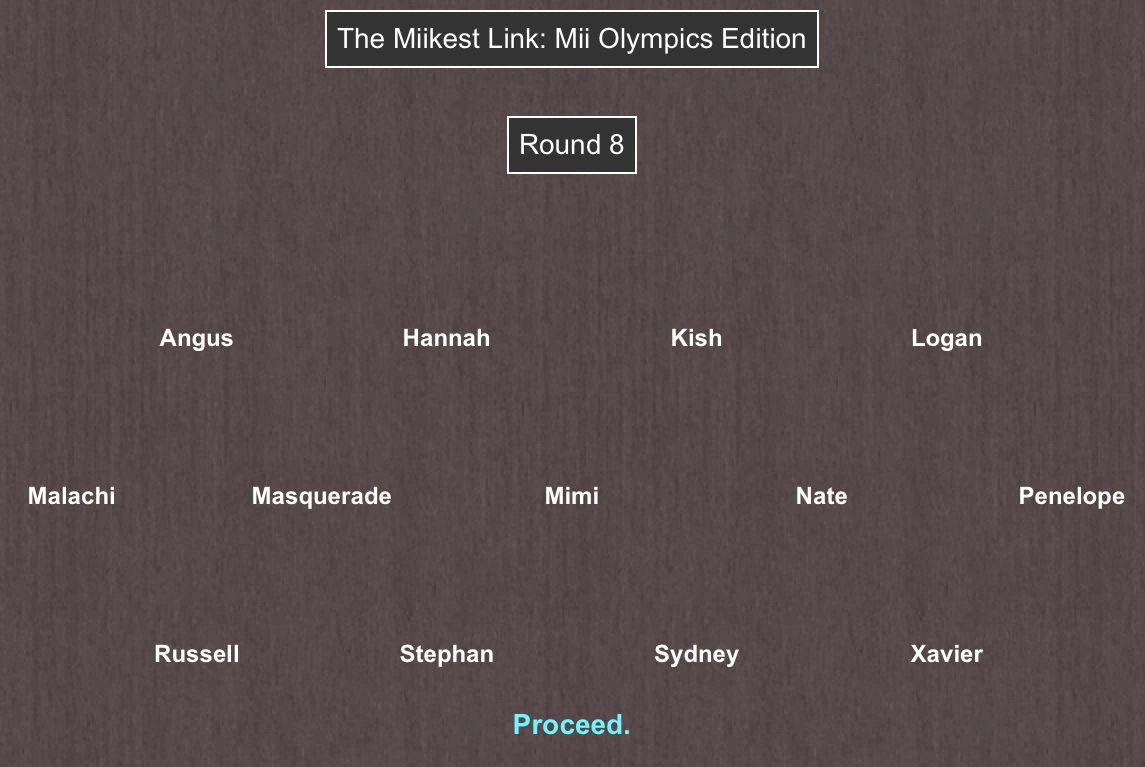The image size is (1145, 767).
Task: Choose Mimi as the weakest link
Action: coord(571,496)
